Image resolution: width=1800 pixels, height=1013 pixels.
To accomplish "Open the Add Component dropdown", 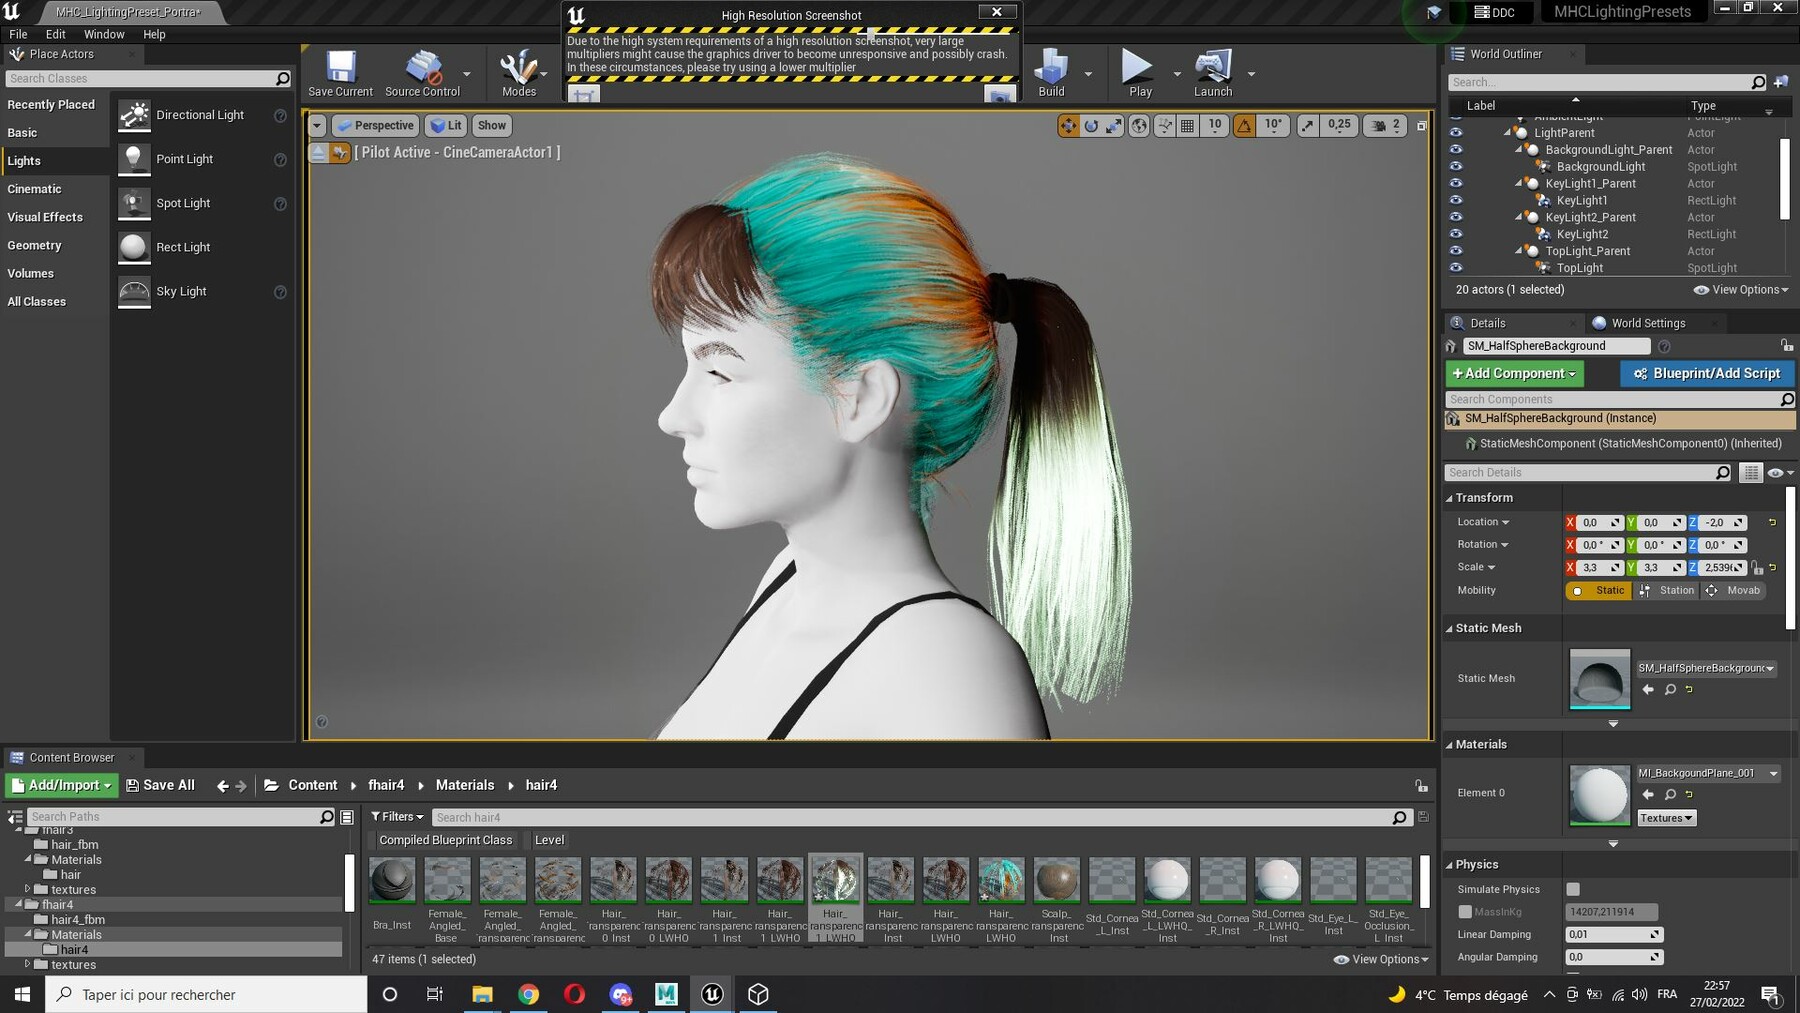I will click(x=1514, y=373).
